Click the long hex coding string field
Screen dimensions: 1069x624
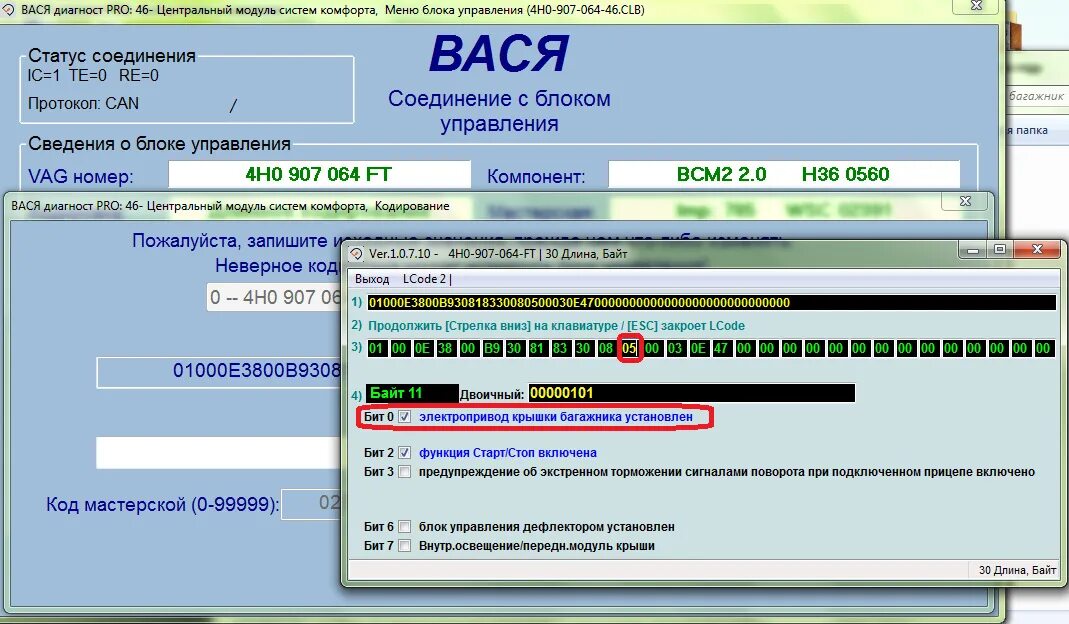(x=712, y=303)
